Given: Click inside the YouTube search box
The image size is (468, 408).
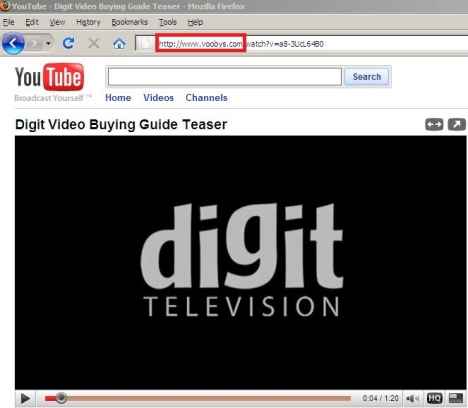Looking at the screenshot, I should 224,77.
